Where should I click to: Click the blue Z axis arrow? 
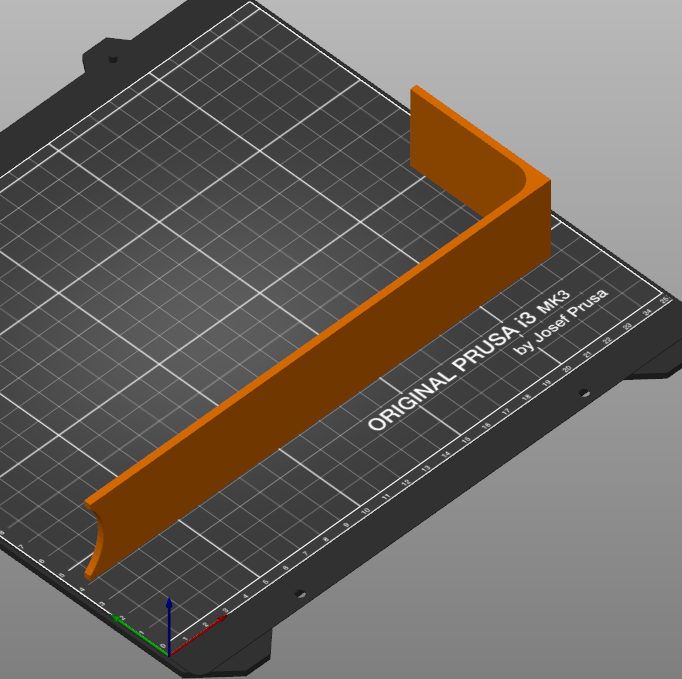point(169,625)
